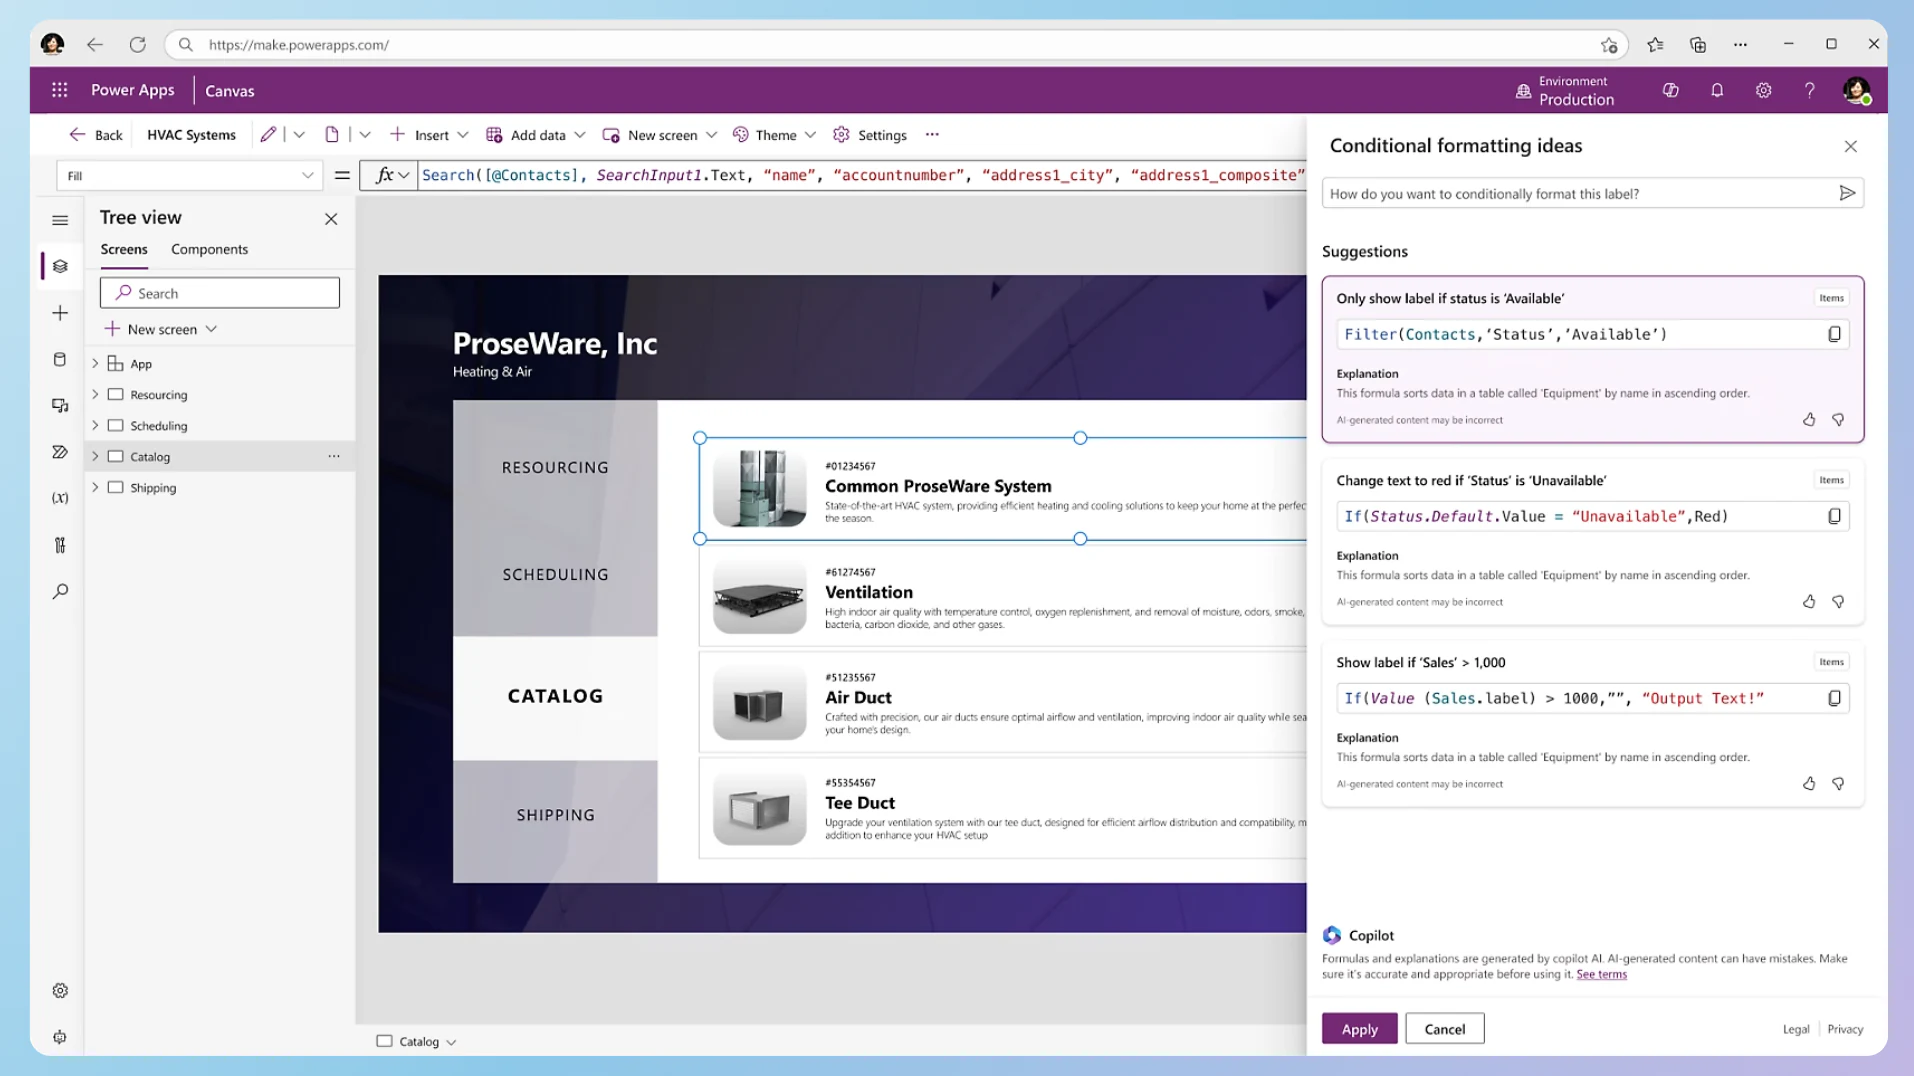This screenshot has height=1076, width=1914.
Task: Open the app launcher waffle icon
Action: pos(60,90)
